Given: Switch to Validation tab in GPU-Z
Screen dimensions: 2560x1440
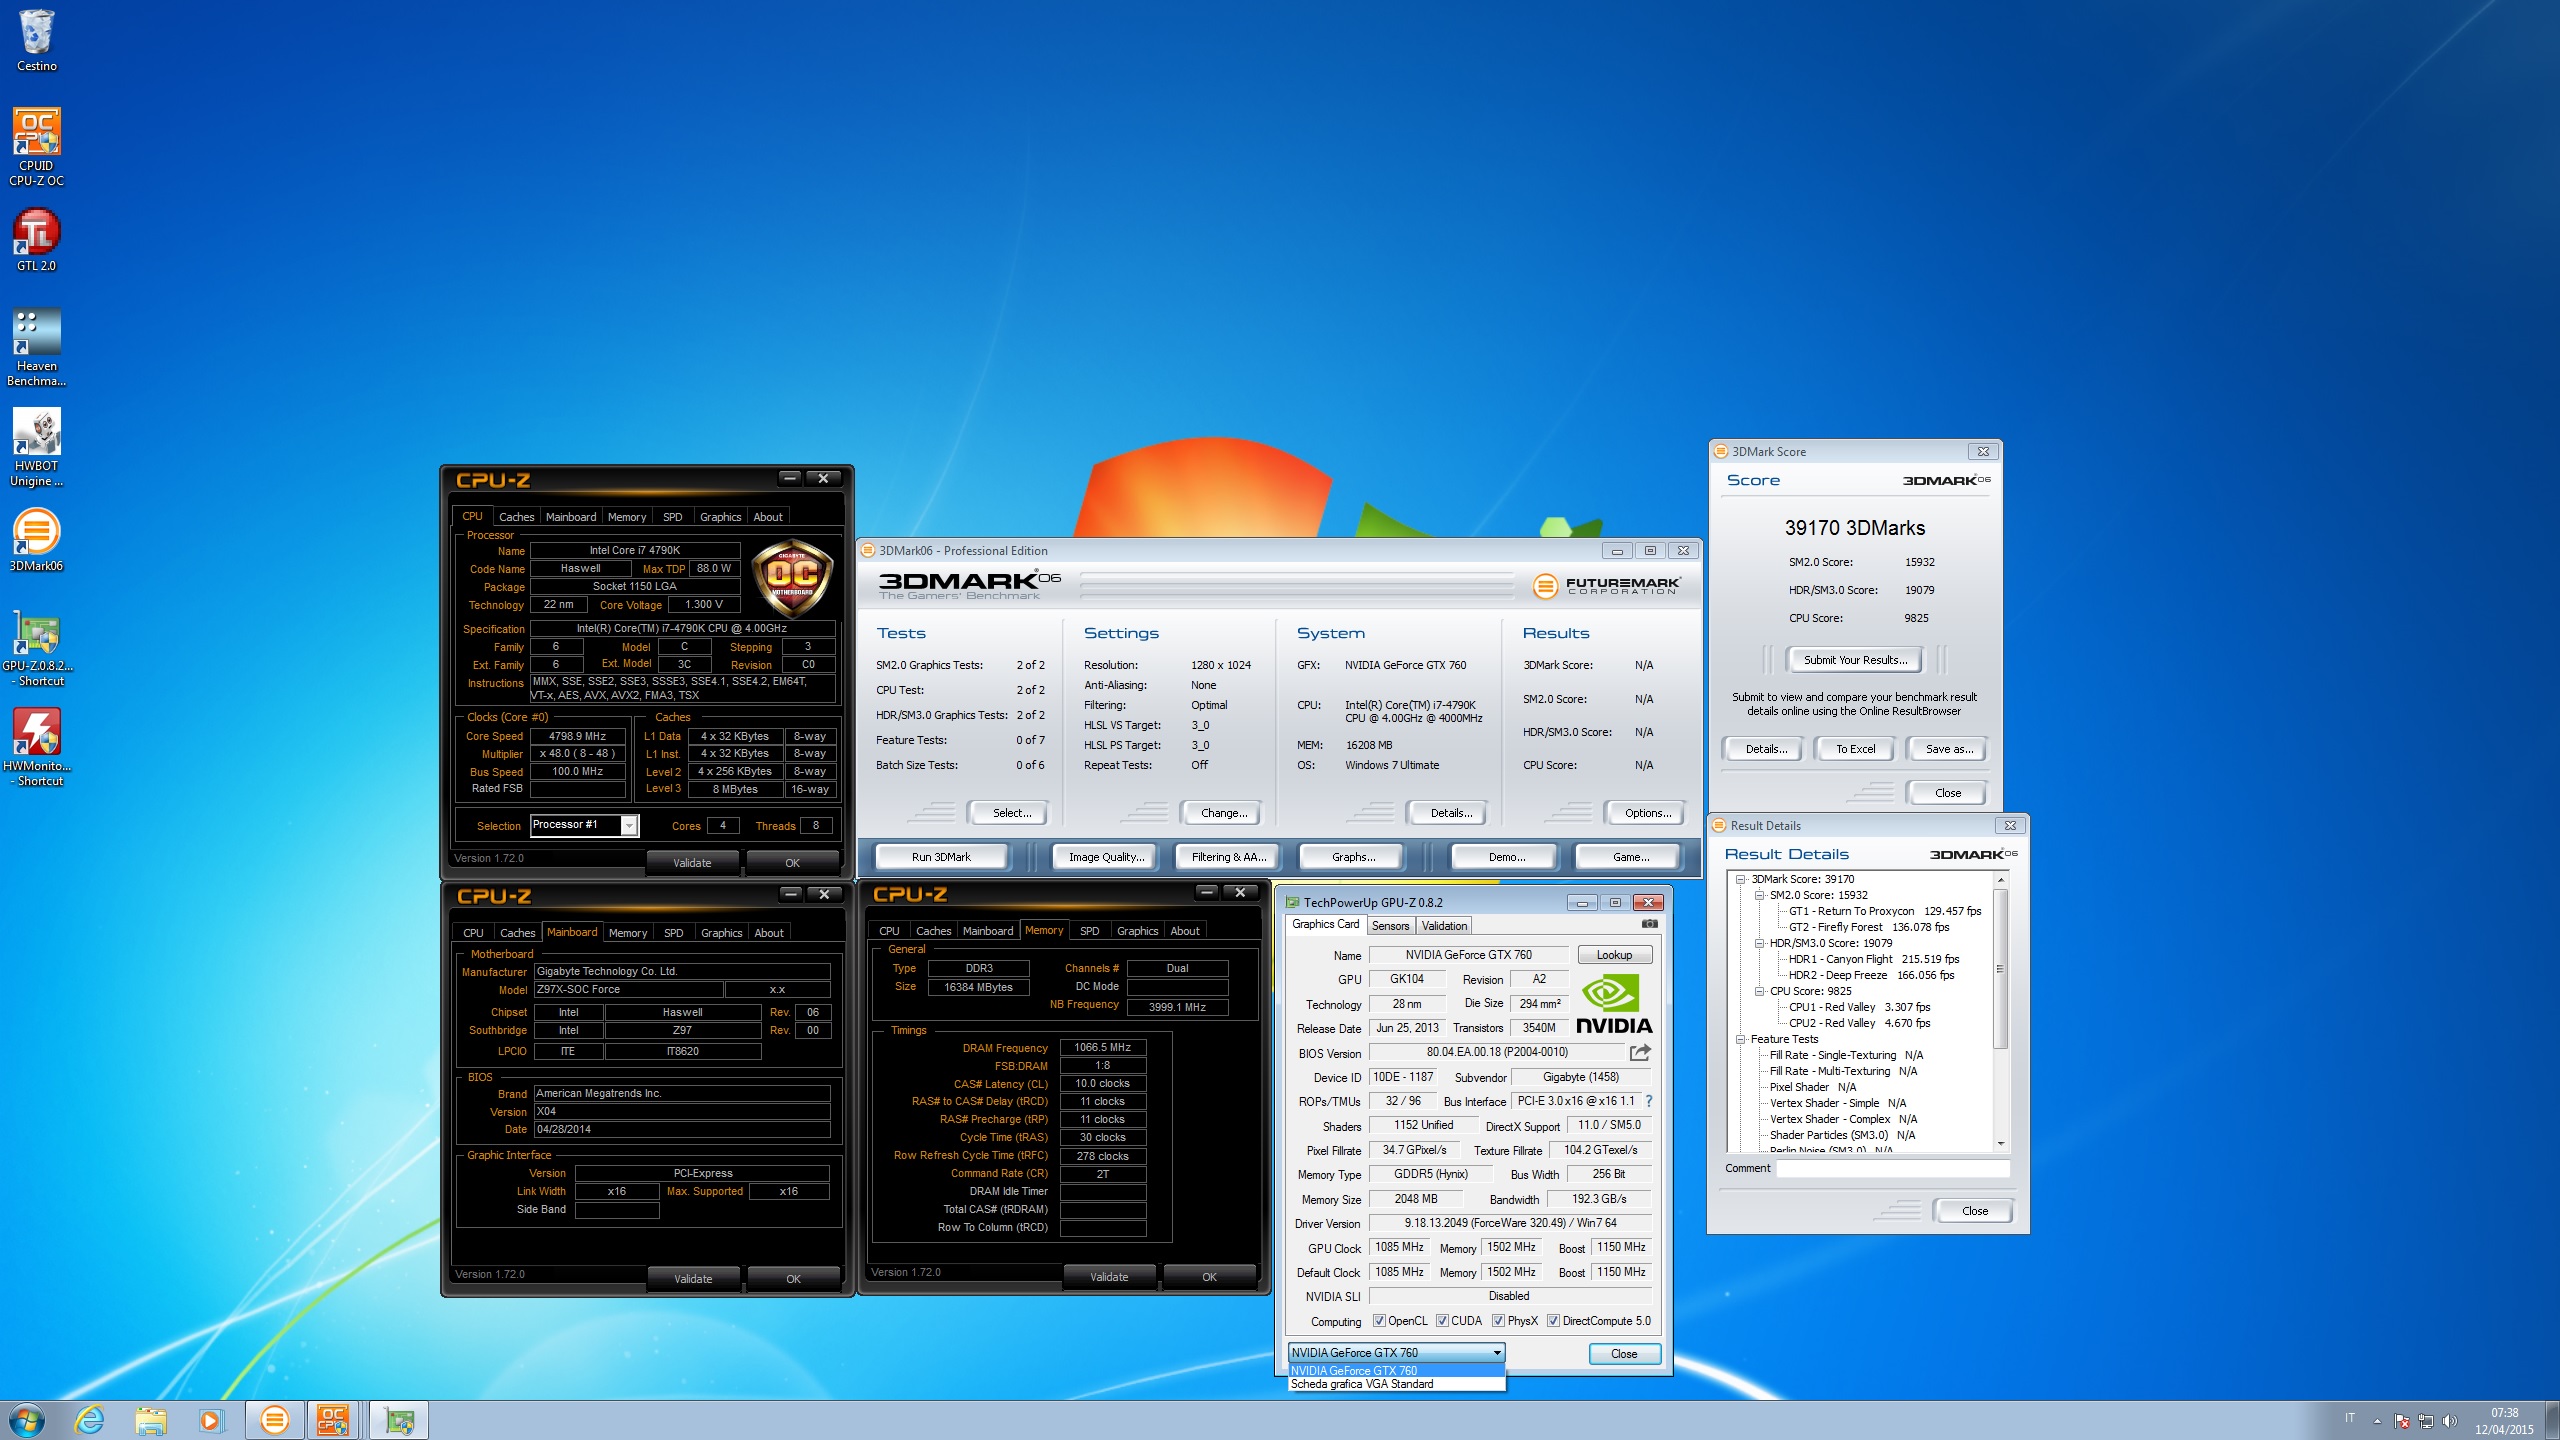Looking at the screenshot, I should (x=1444, y=926).
